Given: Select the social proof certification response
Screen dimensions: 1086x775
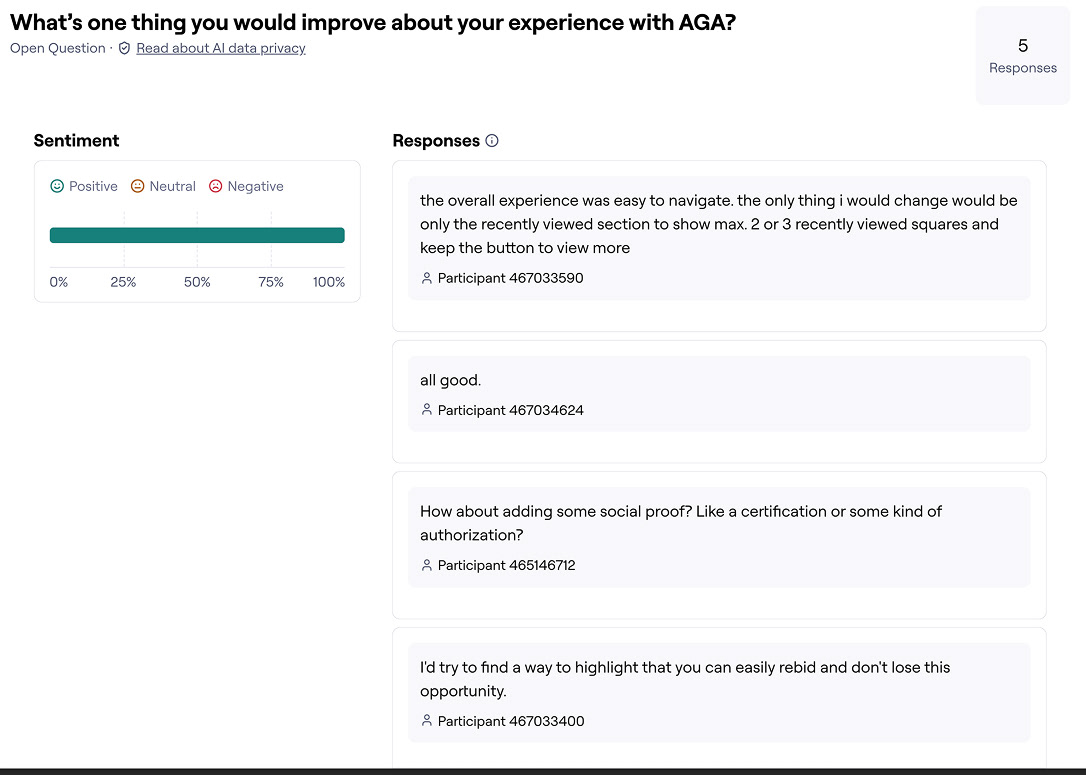Looking at the screenshot, I should click(x=680, y=523).
